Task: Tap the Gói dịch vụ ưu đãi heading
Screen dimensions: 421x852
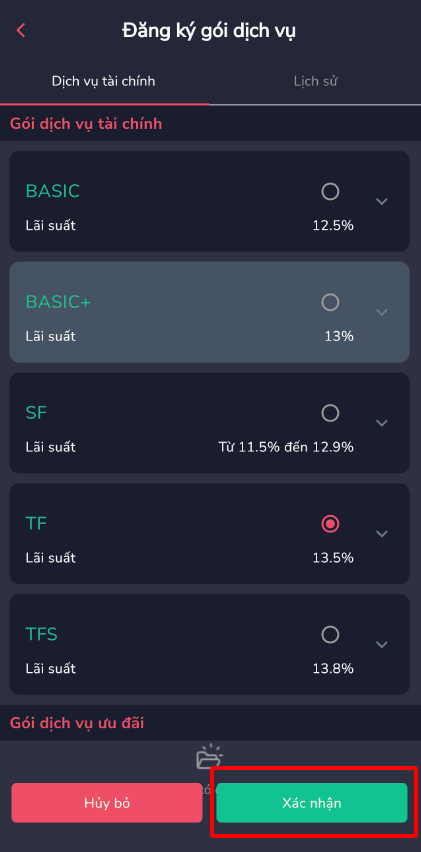Action: click(77, 723)
